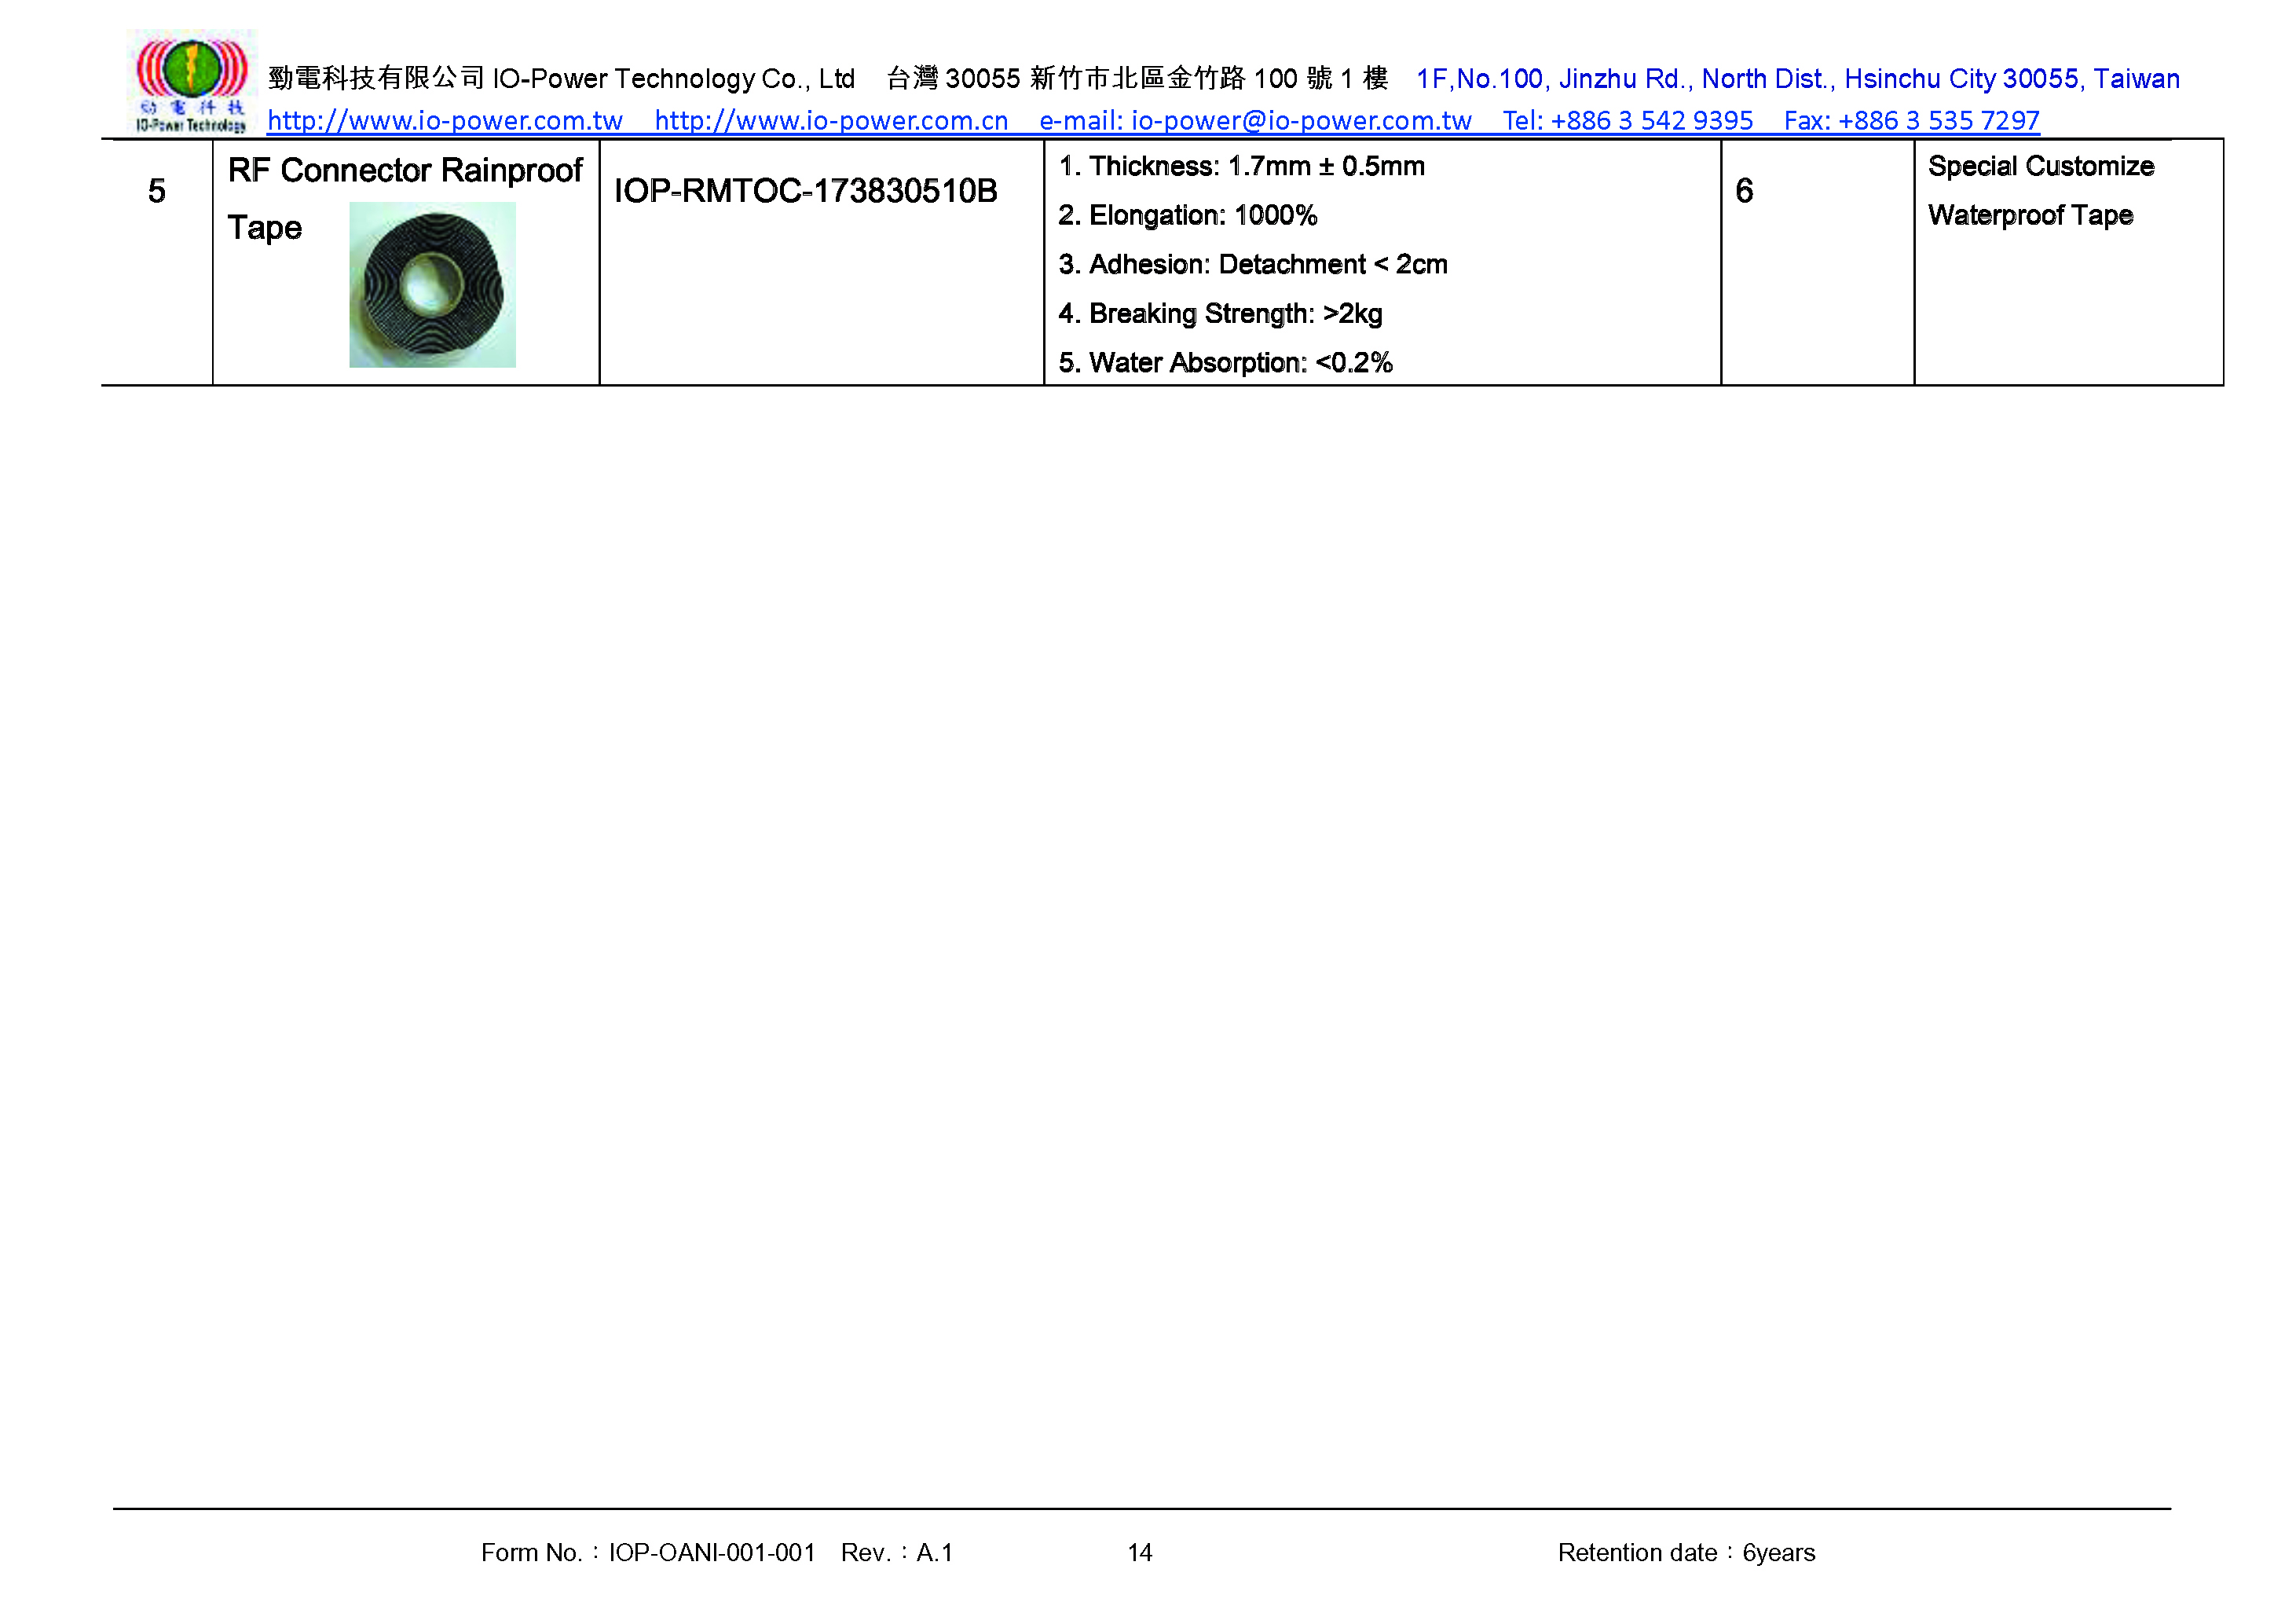This screenshot has width=2296, height=1624.
Task: Click the word 'Tape' beside the photo
Action: [x=265, y=228]
